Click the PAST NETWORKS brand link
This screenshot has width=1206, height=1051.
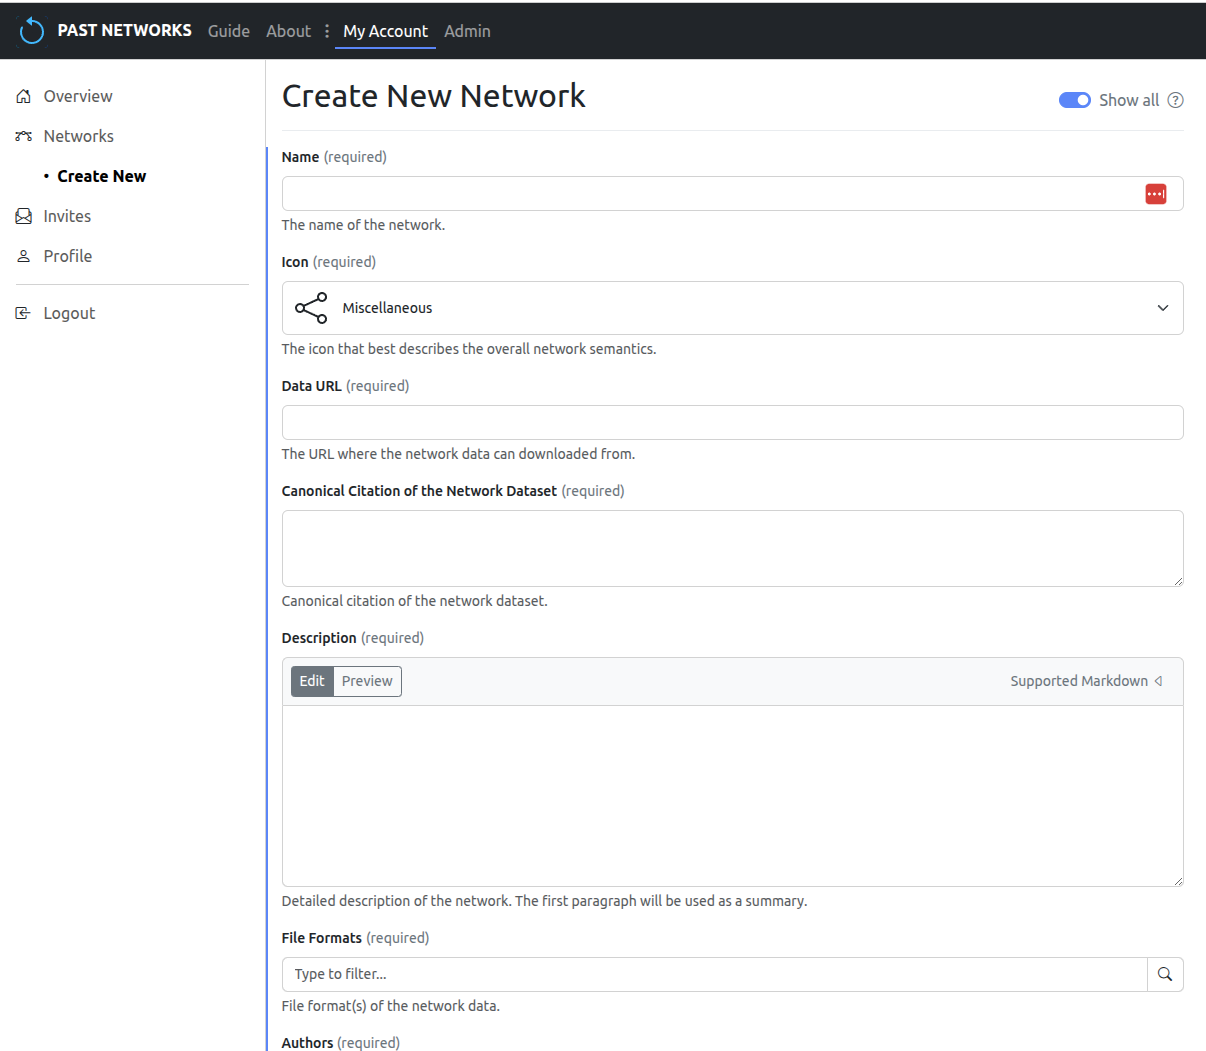124,31
